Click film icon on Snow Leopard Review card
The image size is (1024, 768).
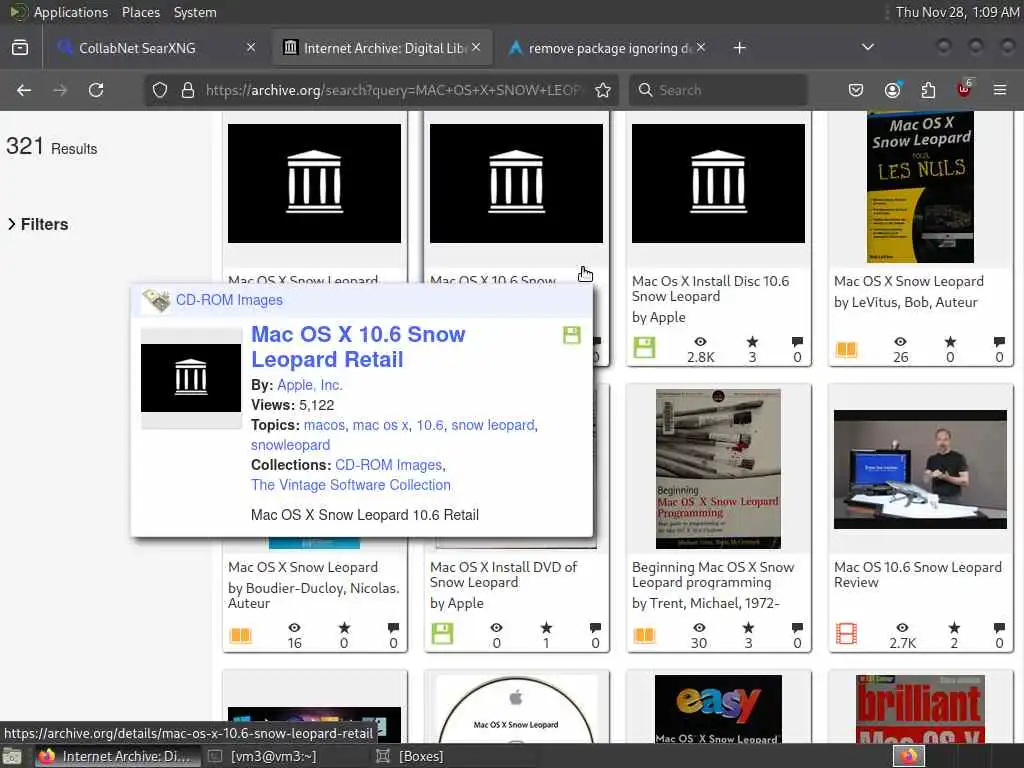coord(846,633)
